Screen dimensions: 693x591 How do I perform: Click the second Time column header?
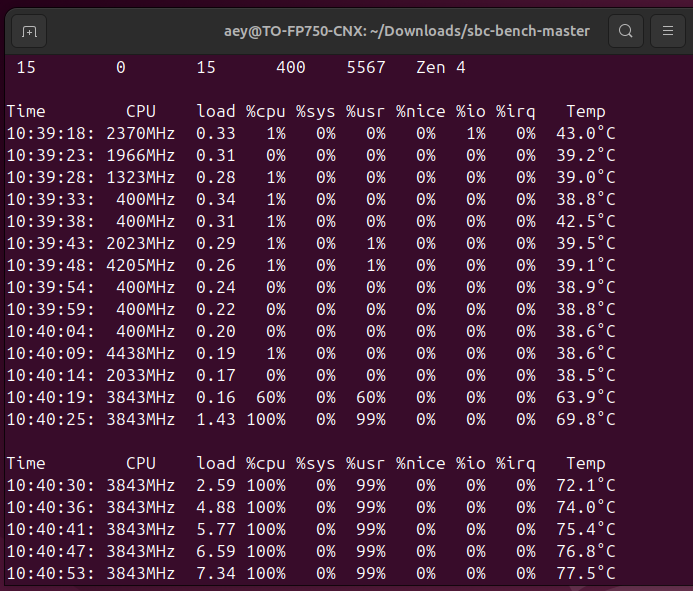[26, 463]
